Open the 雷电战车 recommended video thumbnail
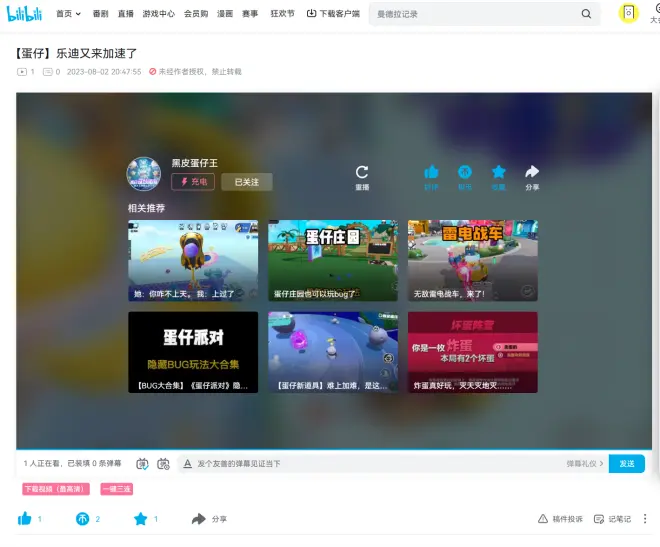This screenshot has height=547, width=660. click(472, 260)
